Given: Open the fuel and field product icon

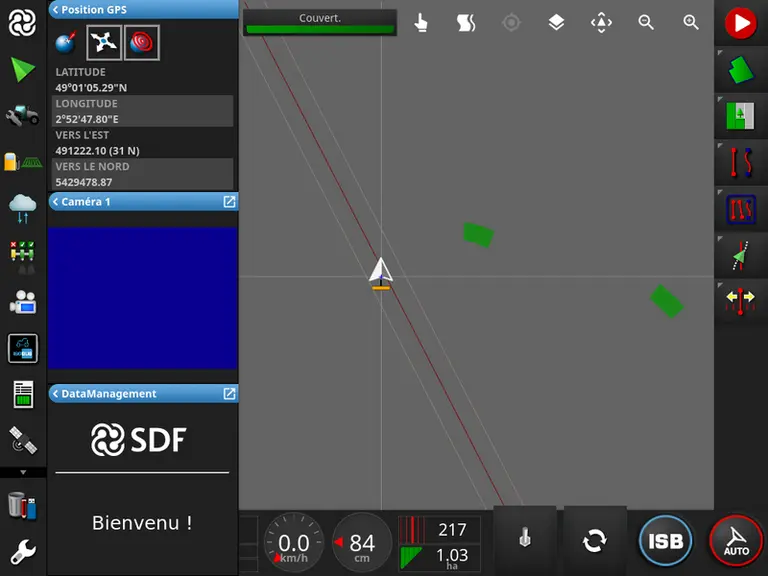Looking at the screenshot, I should point(23,162).
